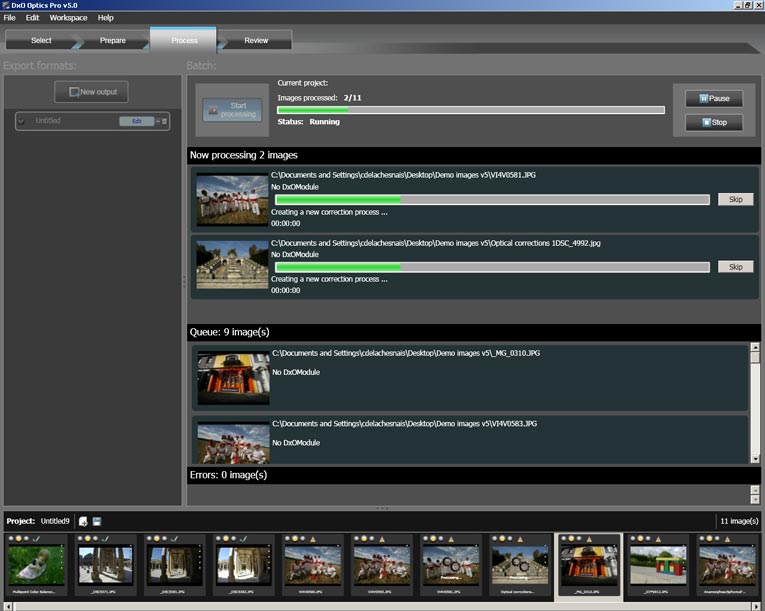Select the orange storefront filmstrip thumbnail
The image size is (765, 611).
click(589, 566)
